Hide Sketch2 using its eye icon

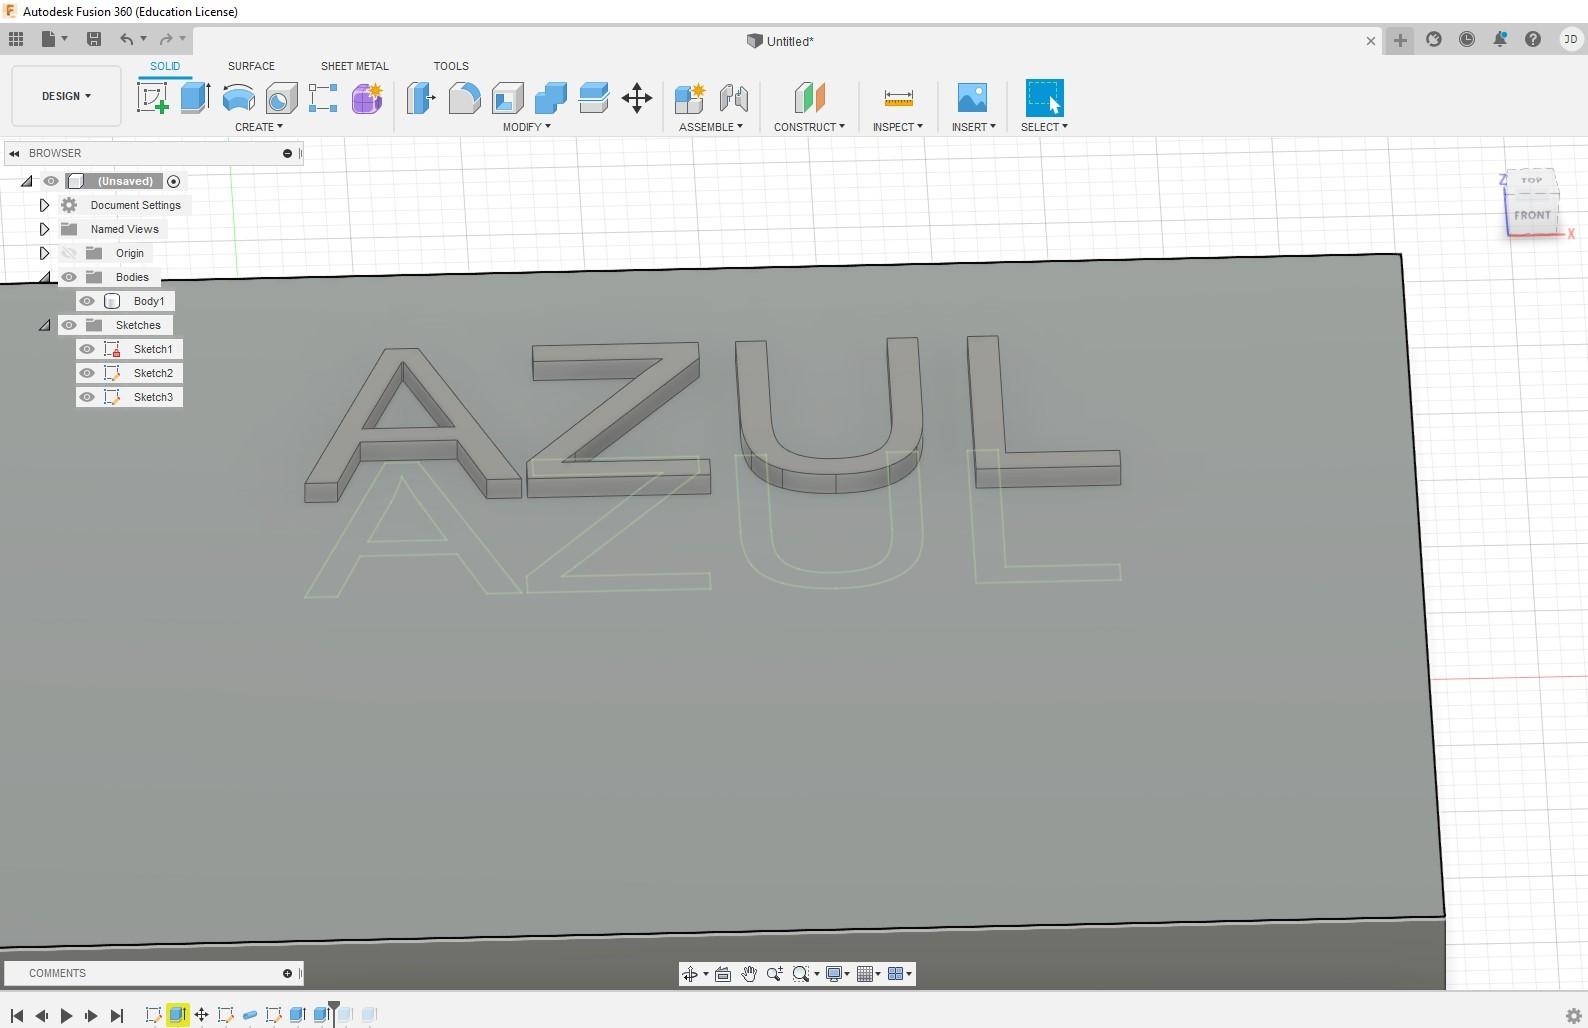(x=87, y=373)
